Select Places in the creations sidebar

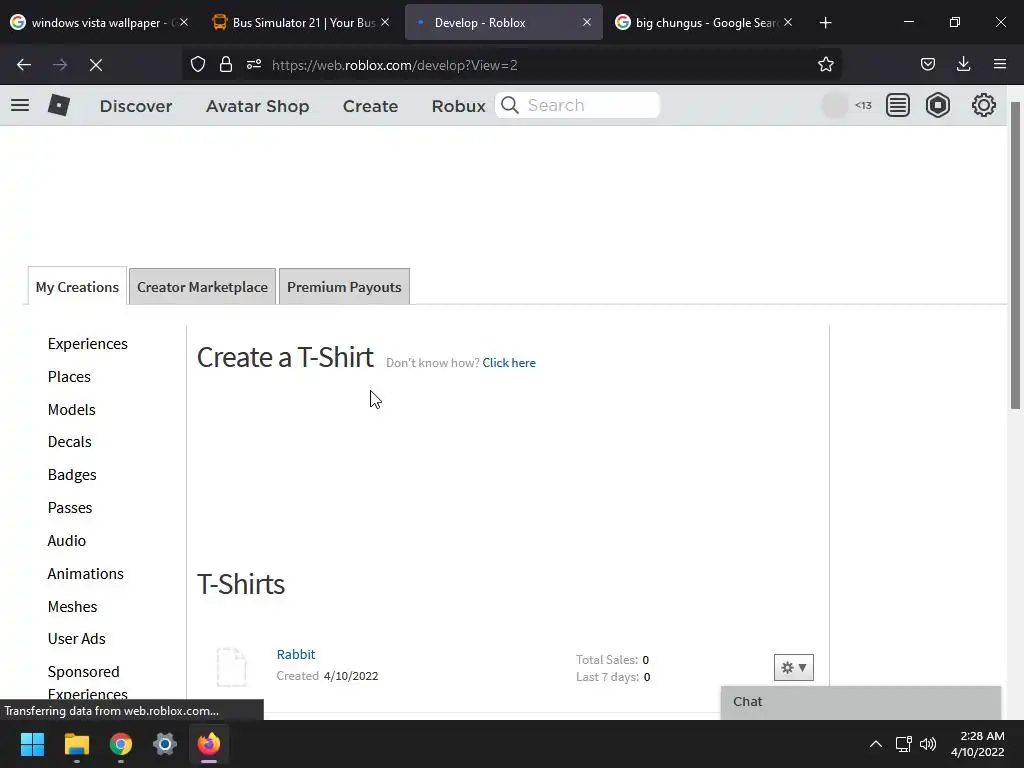point(69,377)
